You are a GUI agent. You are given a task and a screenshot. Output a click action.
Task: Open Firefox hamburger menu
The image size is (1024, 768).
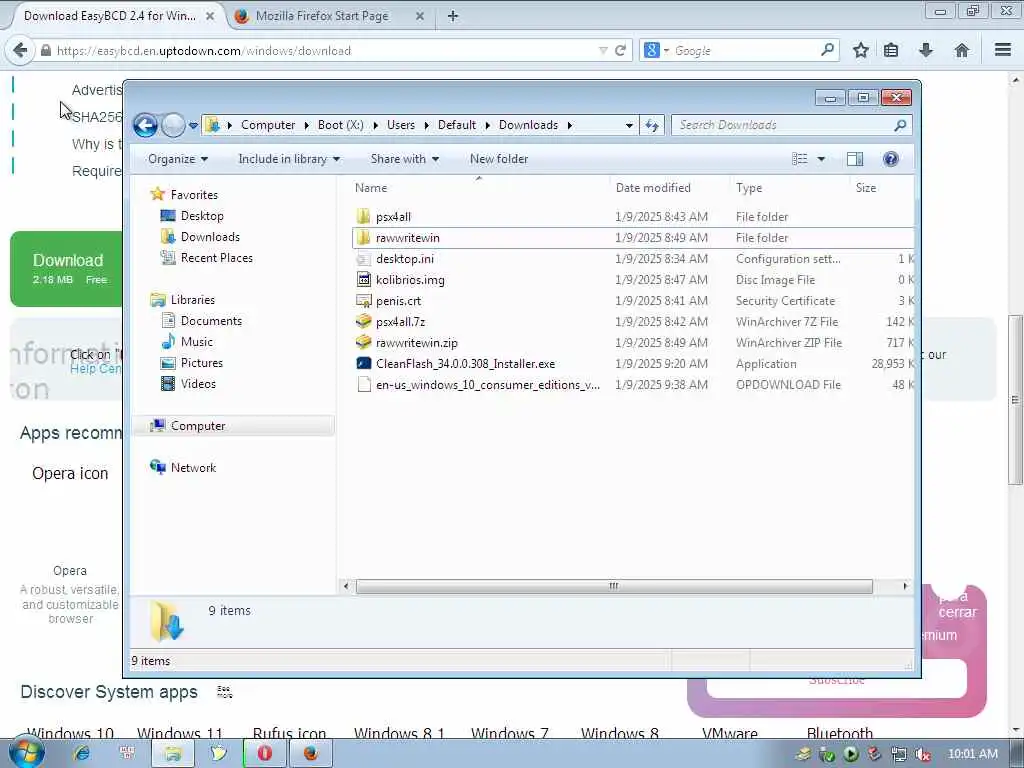click(x=1003, y=50)
